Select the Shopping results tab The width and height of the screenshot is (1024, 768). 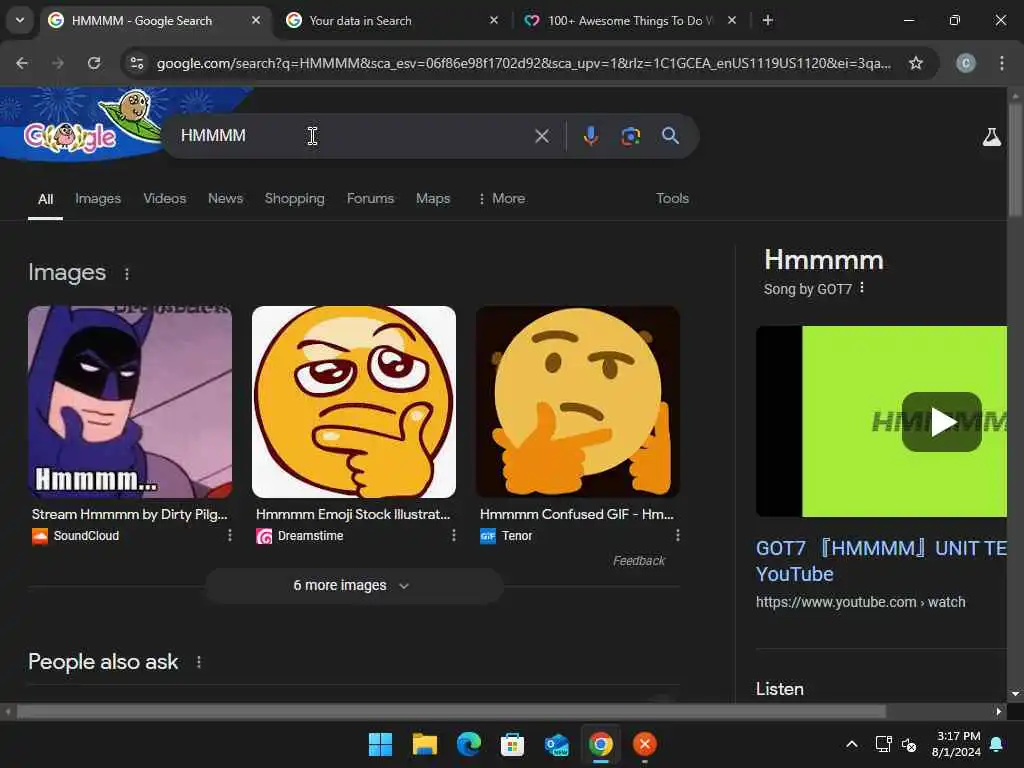click(x=295, y=199)
